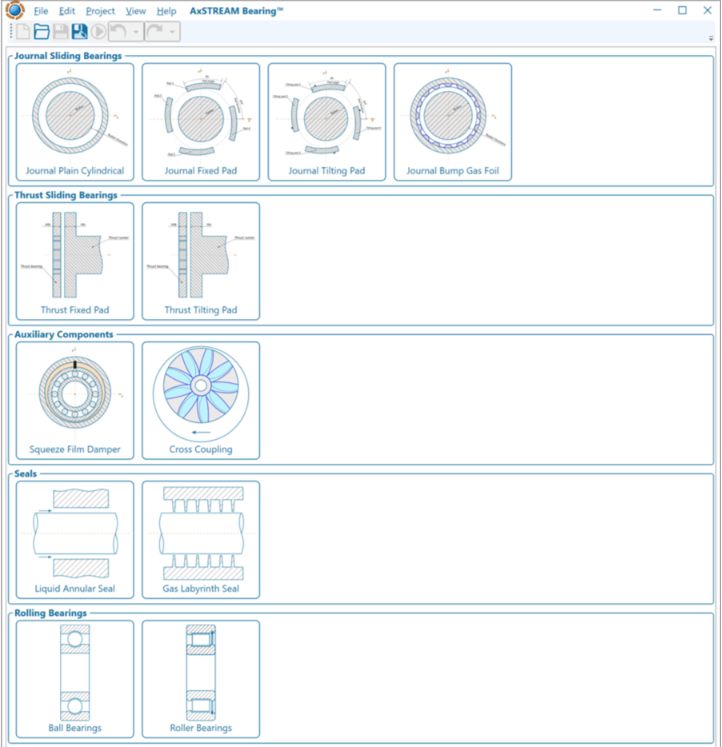722x747 pixels.
Task: Choose the Journal Tilting Pad bearing
Action: tap(327, 122)
